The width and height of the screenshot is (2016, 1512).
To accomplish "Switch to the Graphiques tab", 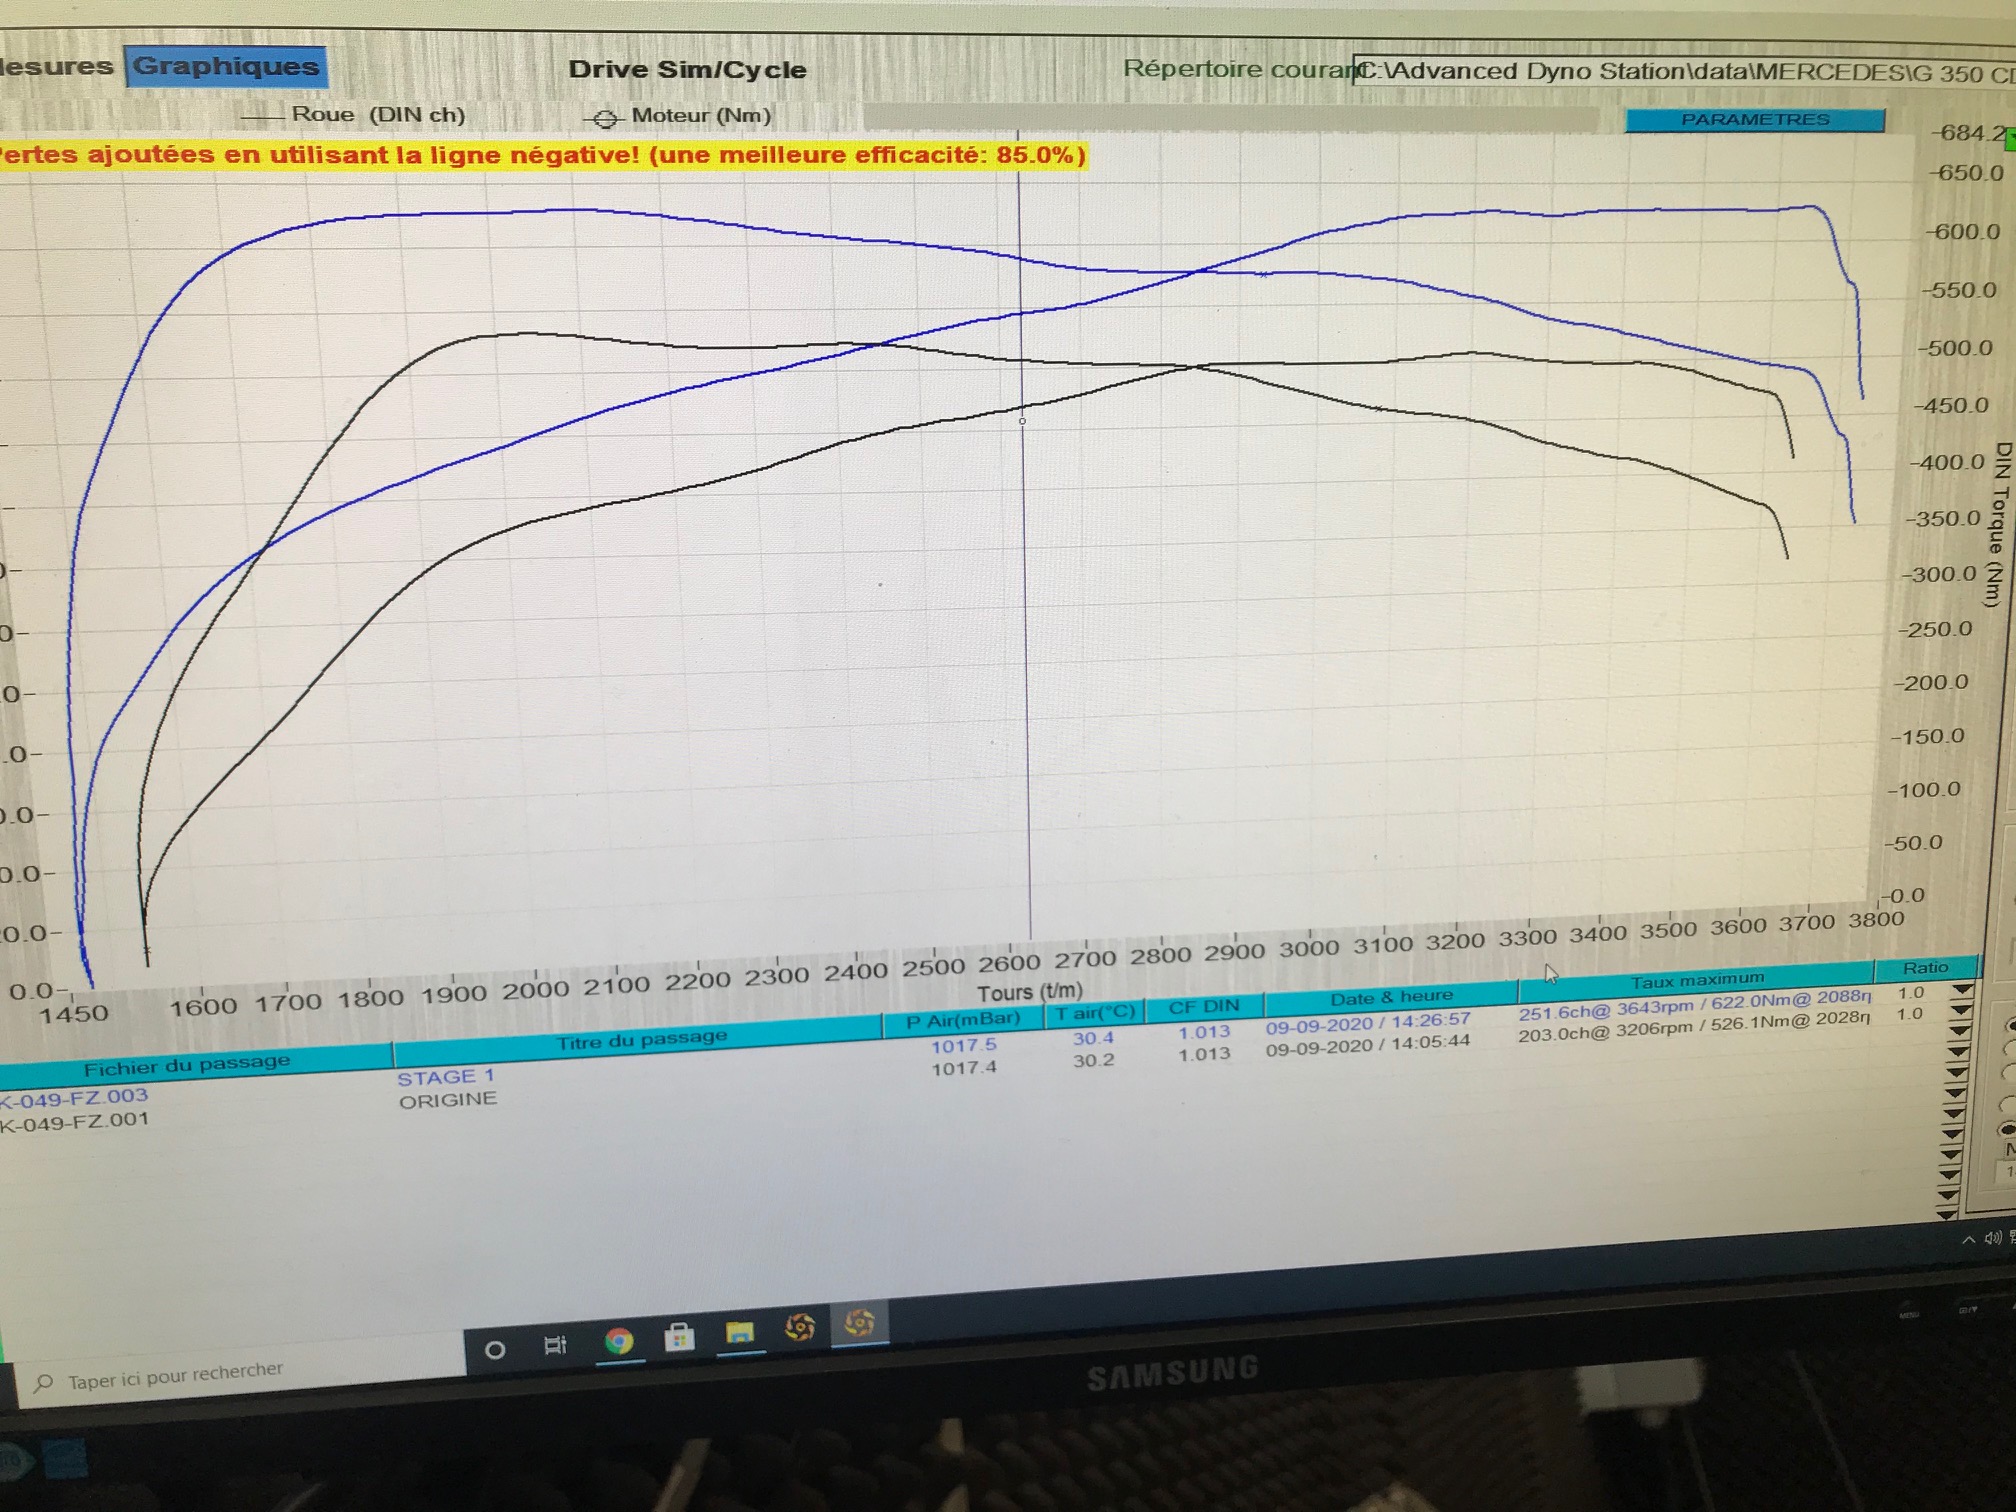I will pos(226,66).
